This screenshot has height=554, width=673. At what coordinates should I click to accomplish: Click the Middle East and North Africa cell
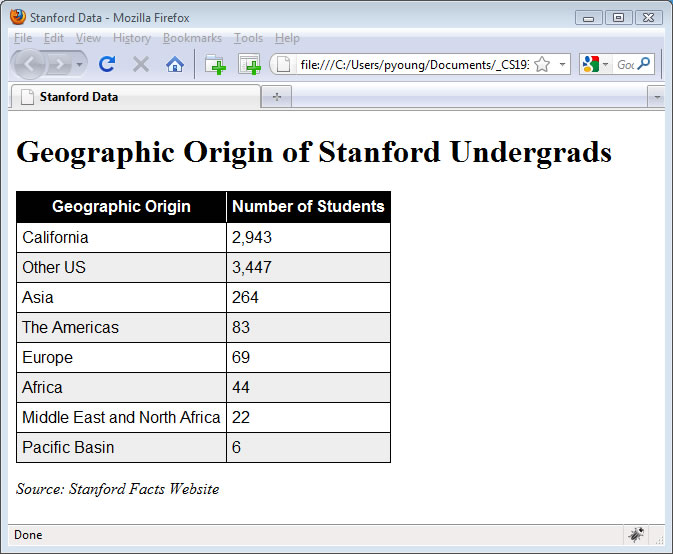point(121,418)
